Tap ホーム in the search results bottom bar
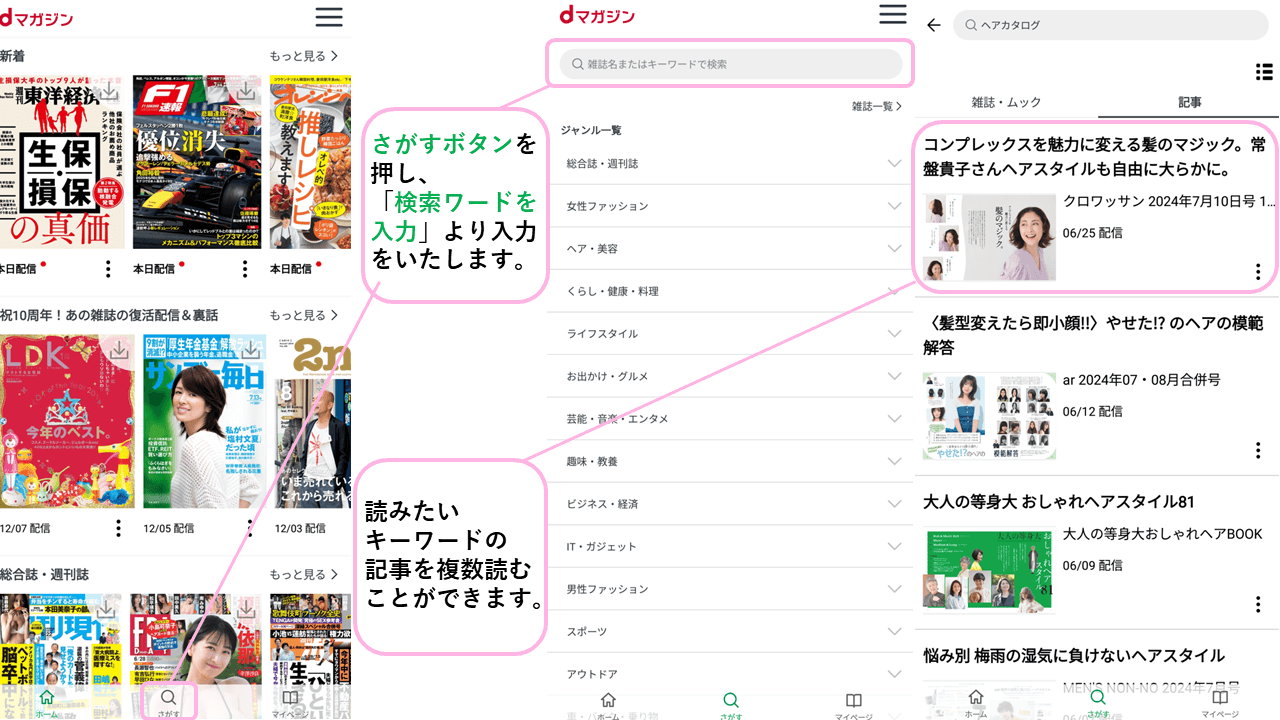This screenshot has width=1280, height=720. point(976,702)
